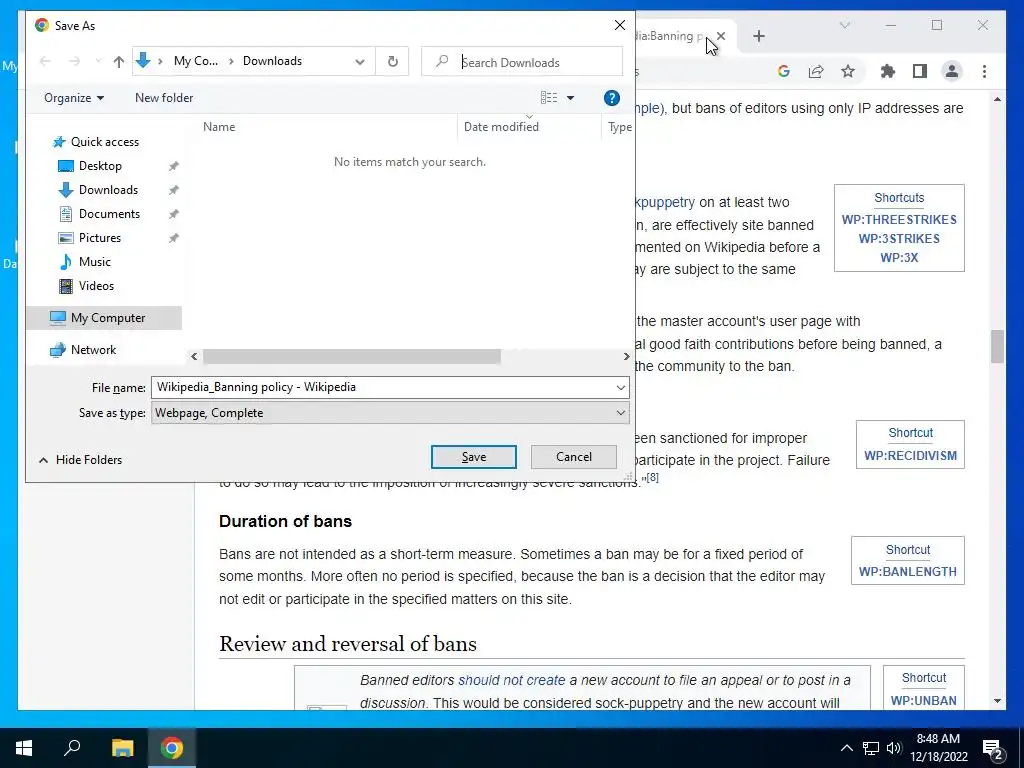Viewport: 1024px width, 768px height.
Task: Click the horizontal scrollbar left arrow
Action: point(194,357)
